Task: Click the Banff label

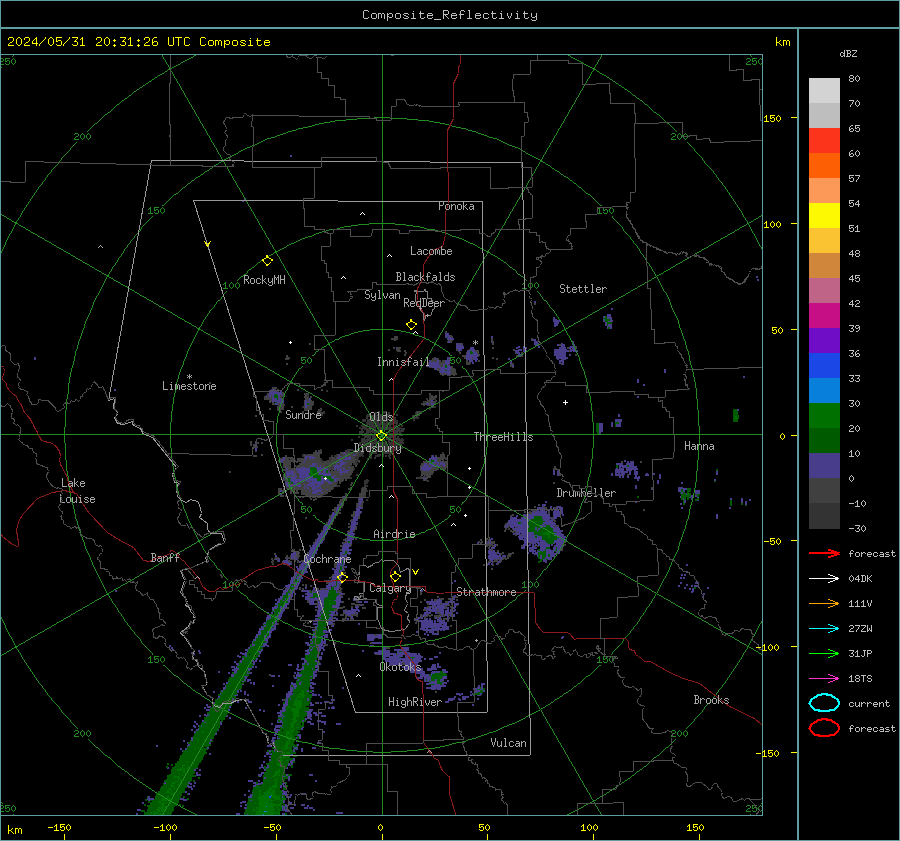Action: coord(165,558)
